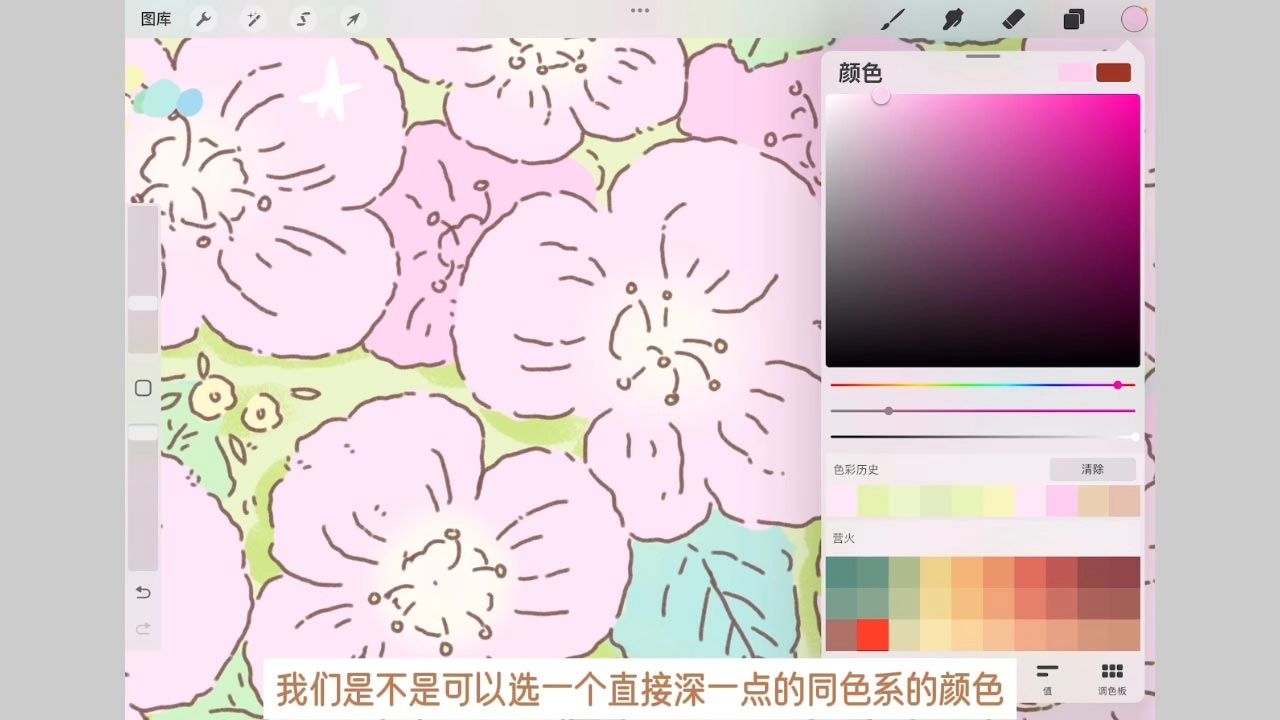Click the 清除 clear history button
The height and width of the screenshot is (720, 1280).
(1092, 469)
